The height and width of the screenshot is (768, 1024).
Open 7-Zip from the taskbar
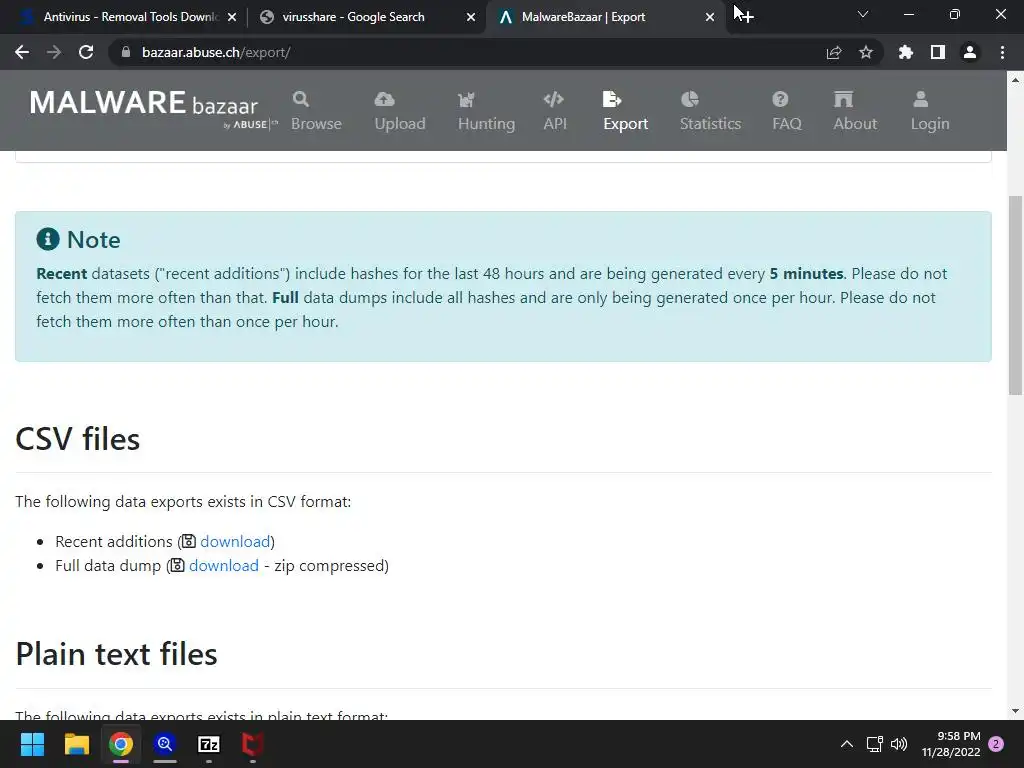209,744
